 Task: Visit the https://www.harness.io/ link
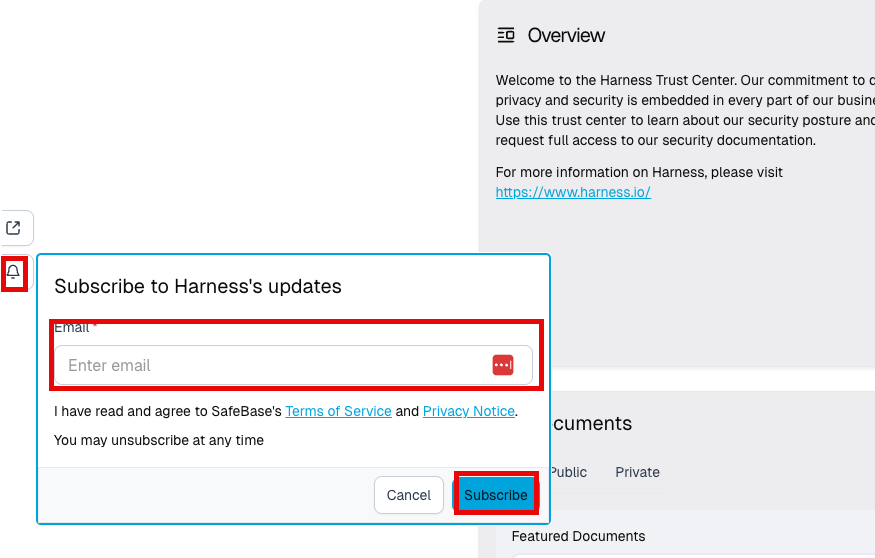tap(573, 192)
